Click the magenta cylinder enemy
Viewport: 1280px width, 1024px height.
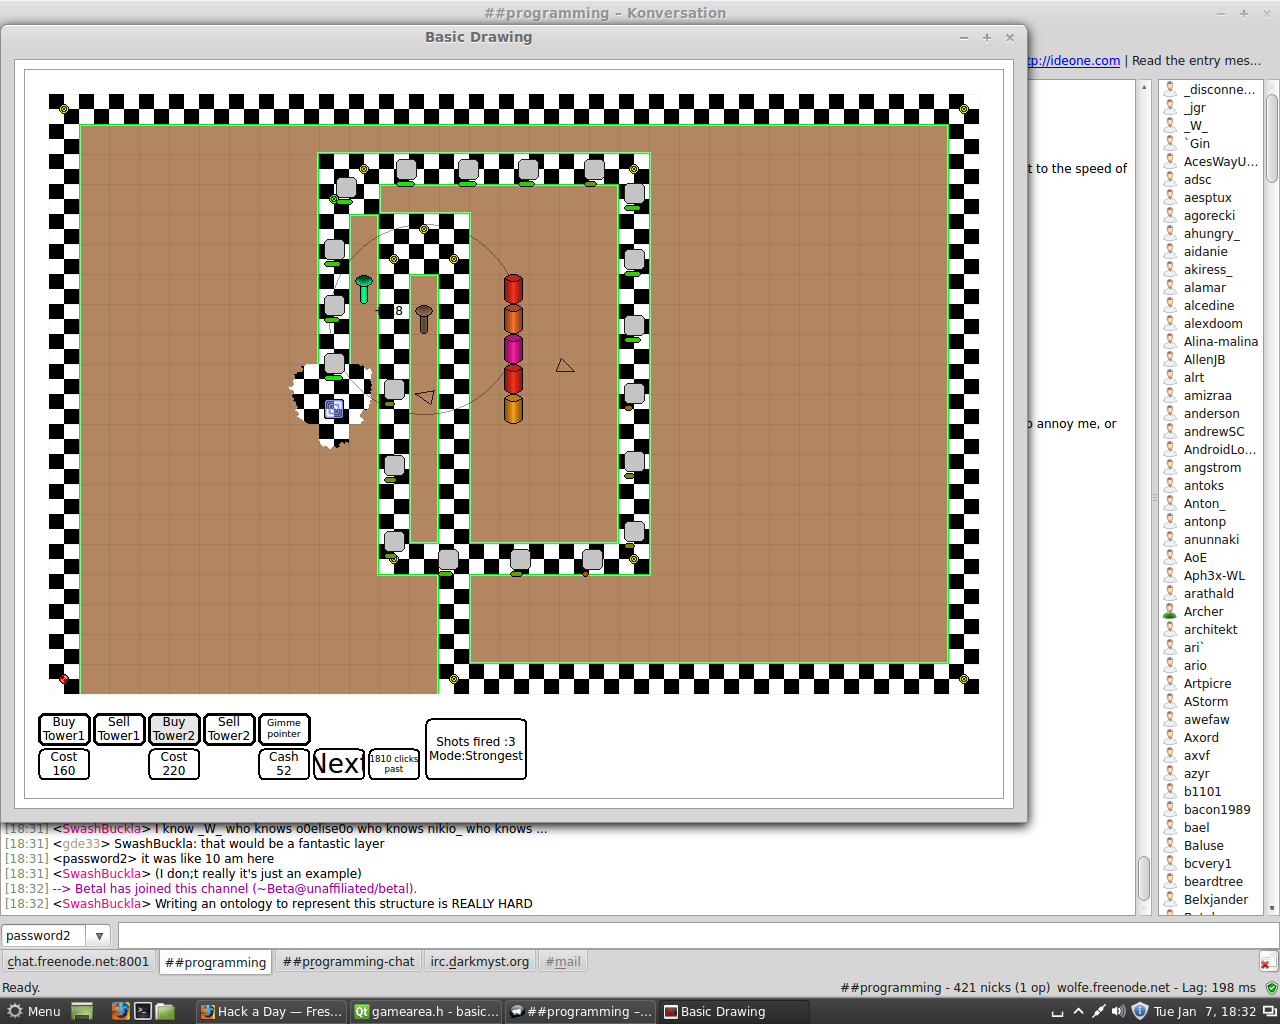(513, 349)
